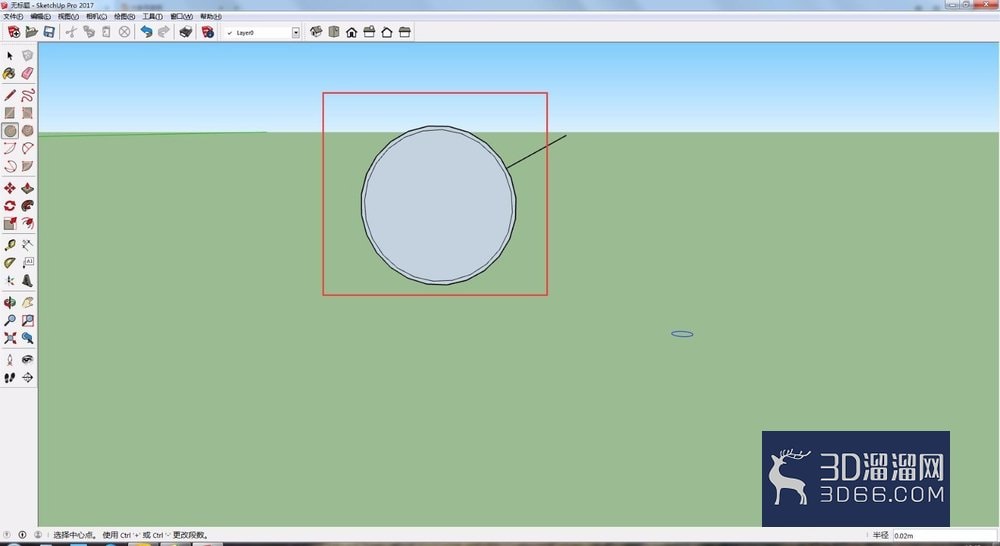Select the Zoom Window tool
Screen dimensions: 1000x546
(27, 320)
